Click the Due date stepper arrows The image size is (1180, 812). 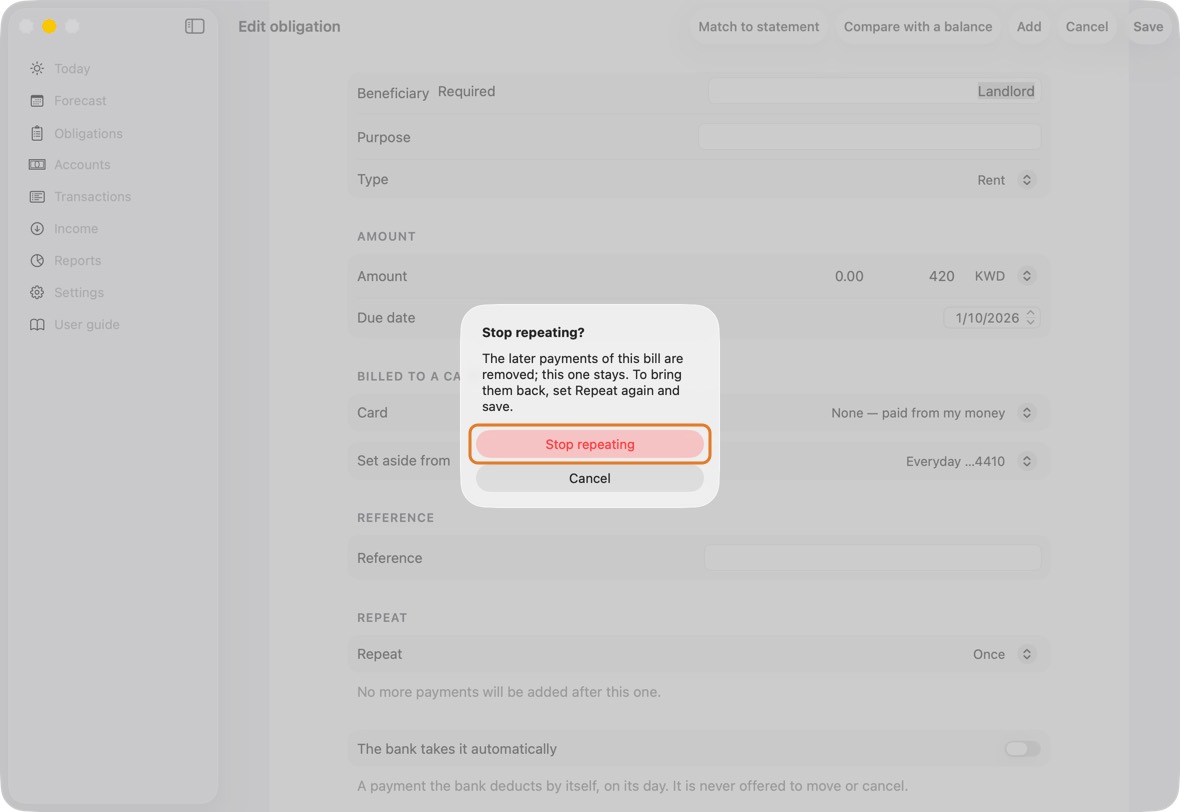(x=1030, y=318)
